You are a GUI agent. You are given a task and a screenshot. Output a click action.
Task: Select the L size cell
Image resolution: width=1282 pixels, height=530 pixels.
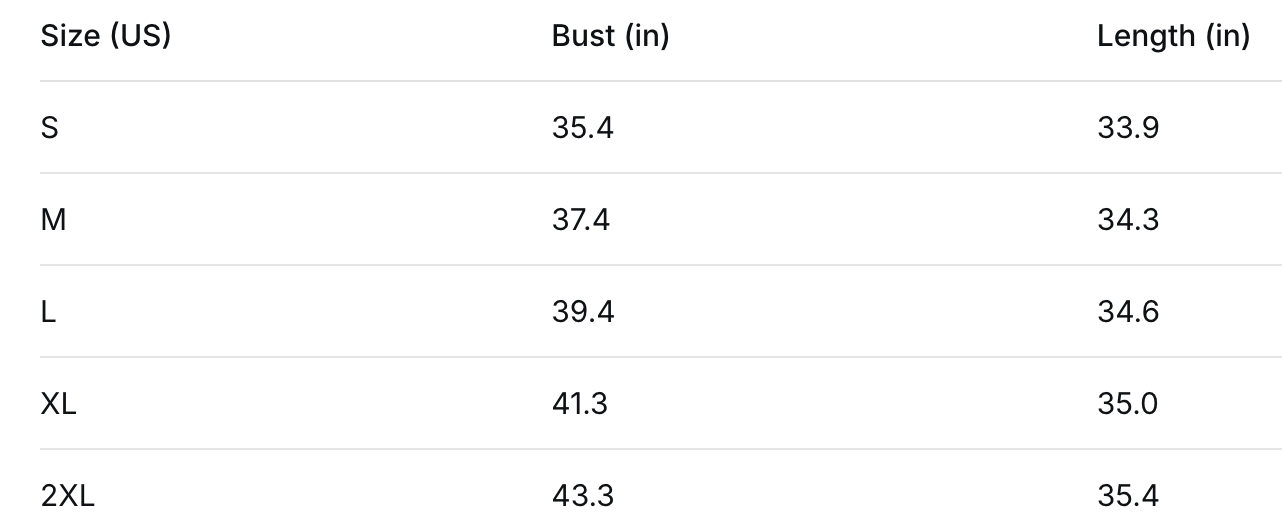(48, 312)
